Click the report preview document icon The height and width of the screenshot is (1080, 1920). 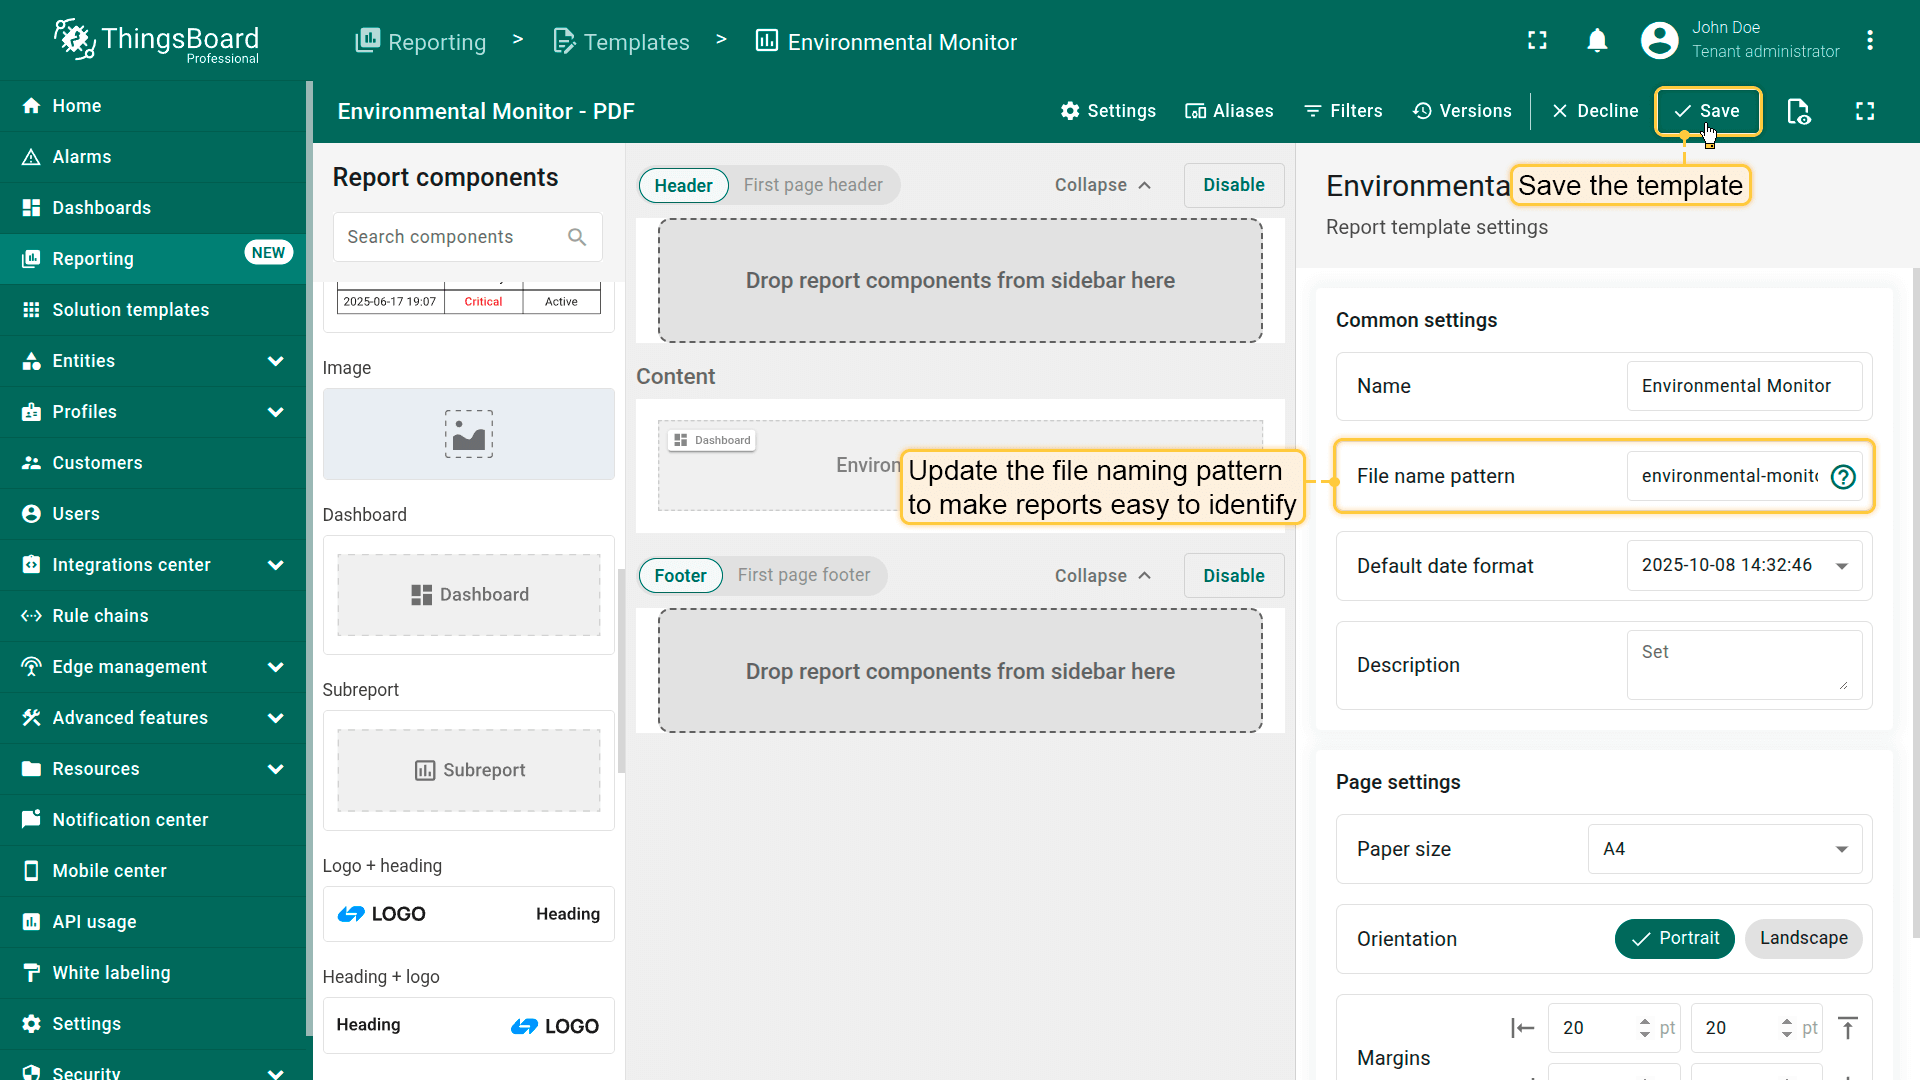[1798, 111]
